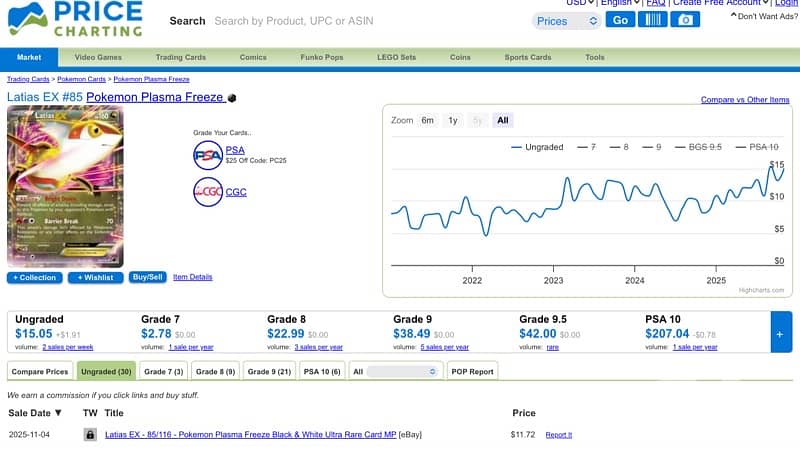This screenshot has width=800, height=451.
Task: Toggle the Ungraded series in chart legend
Action: [537, 147]
